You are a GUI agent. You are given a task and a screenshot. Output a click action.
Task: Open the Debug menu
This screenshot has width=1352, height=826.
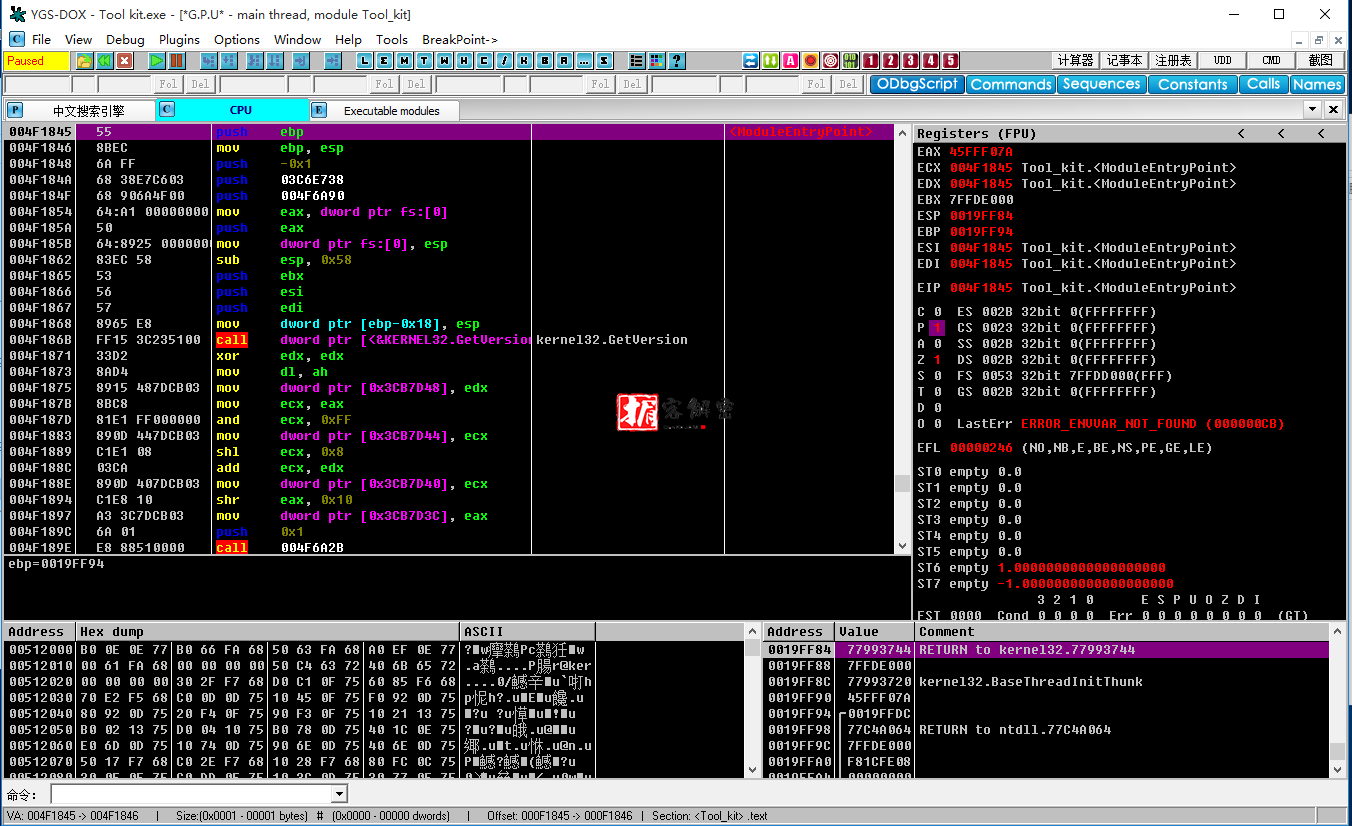pyautogui.click(x=125, y=39)
